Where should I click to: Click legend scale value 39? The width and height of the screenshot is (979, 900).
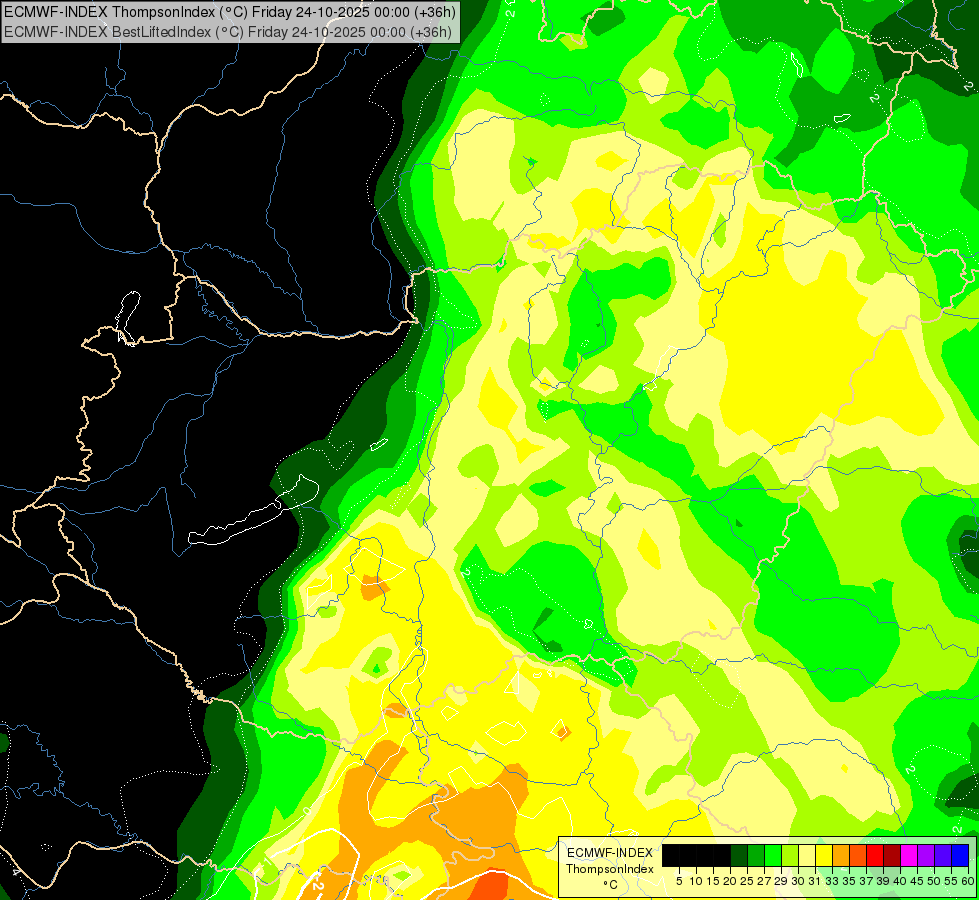point(883,881)
